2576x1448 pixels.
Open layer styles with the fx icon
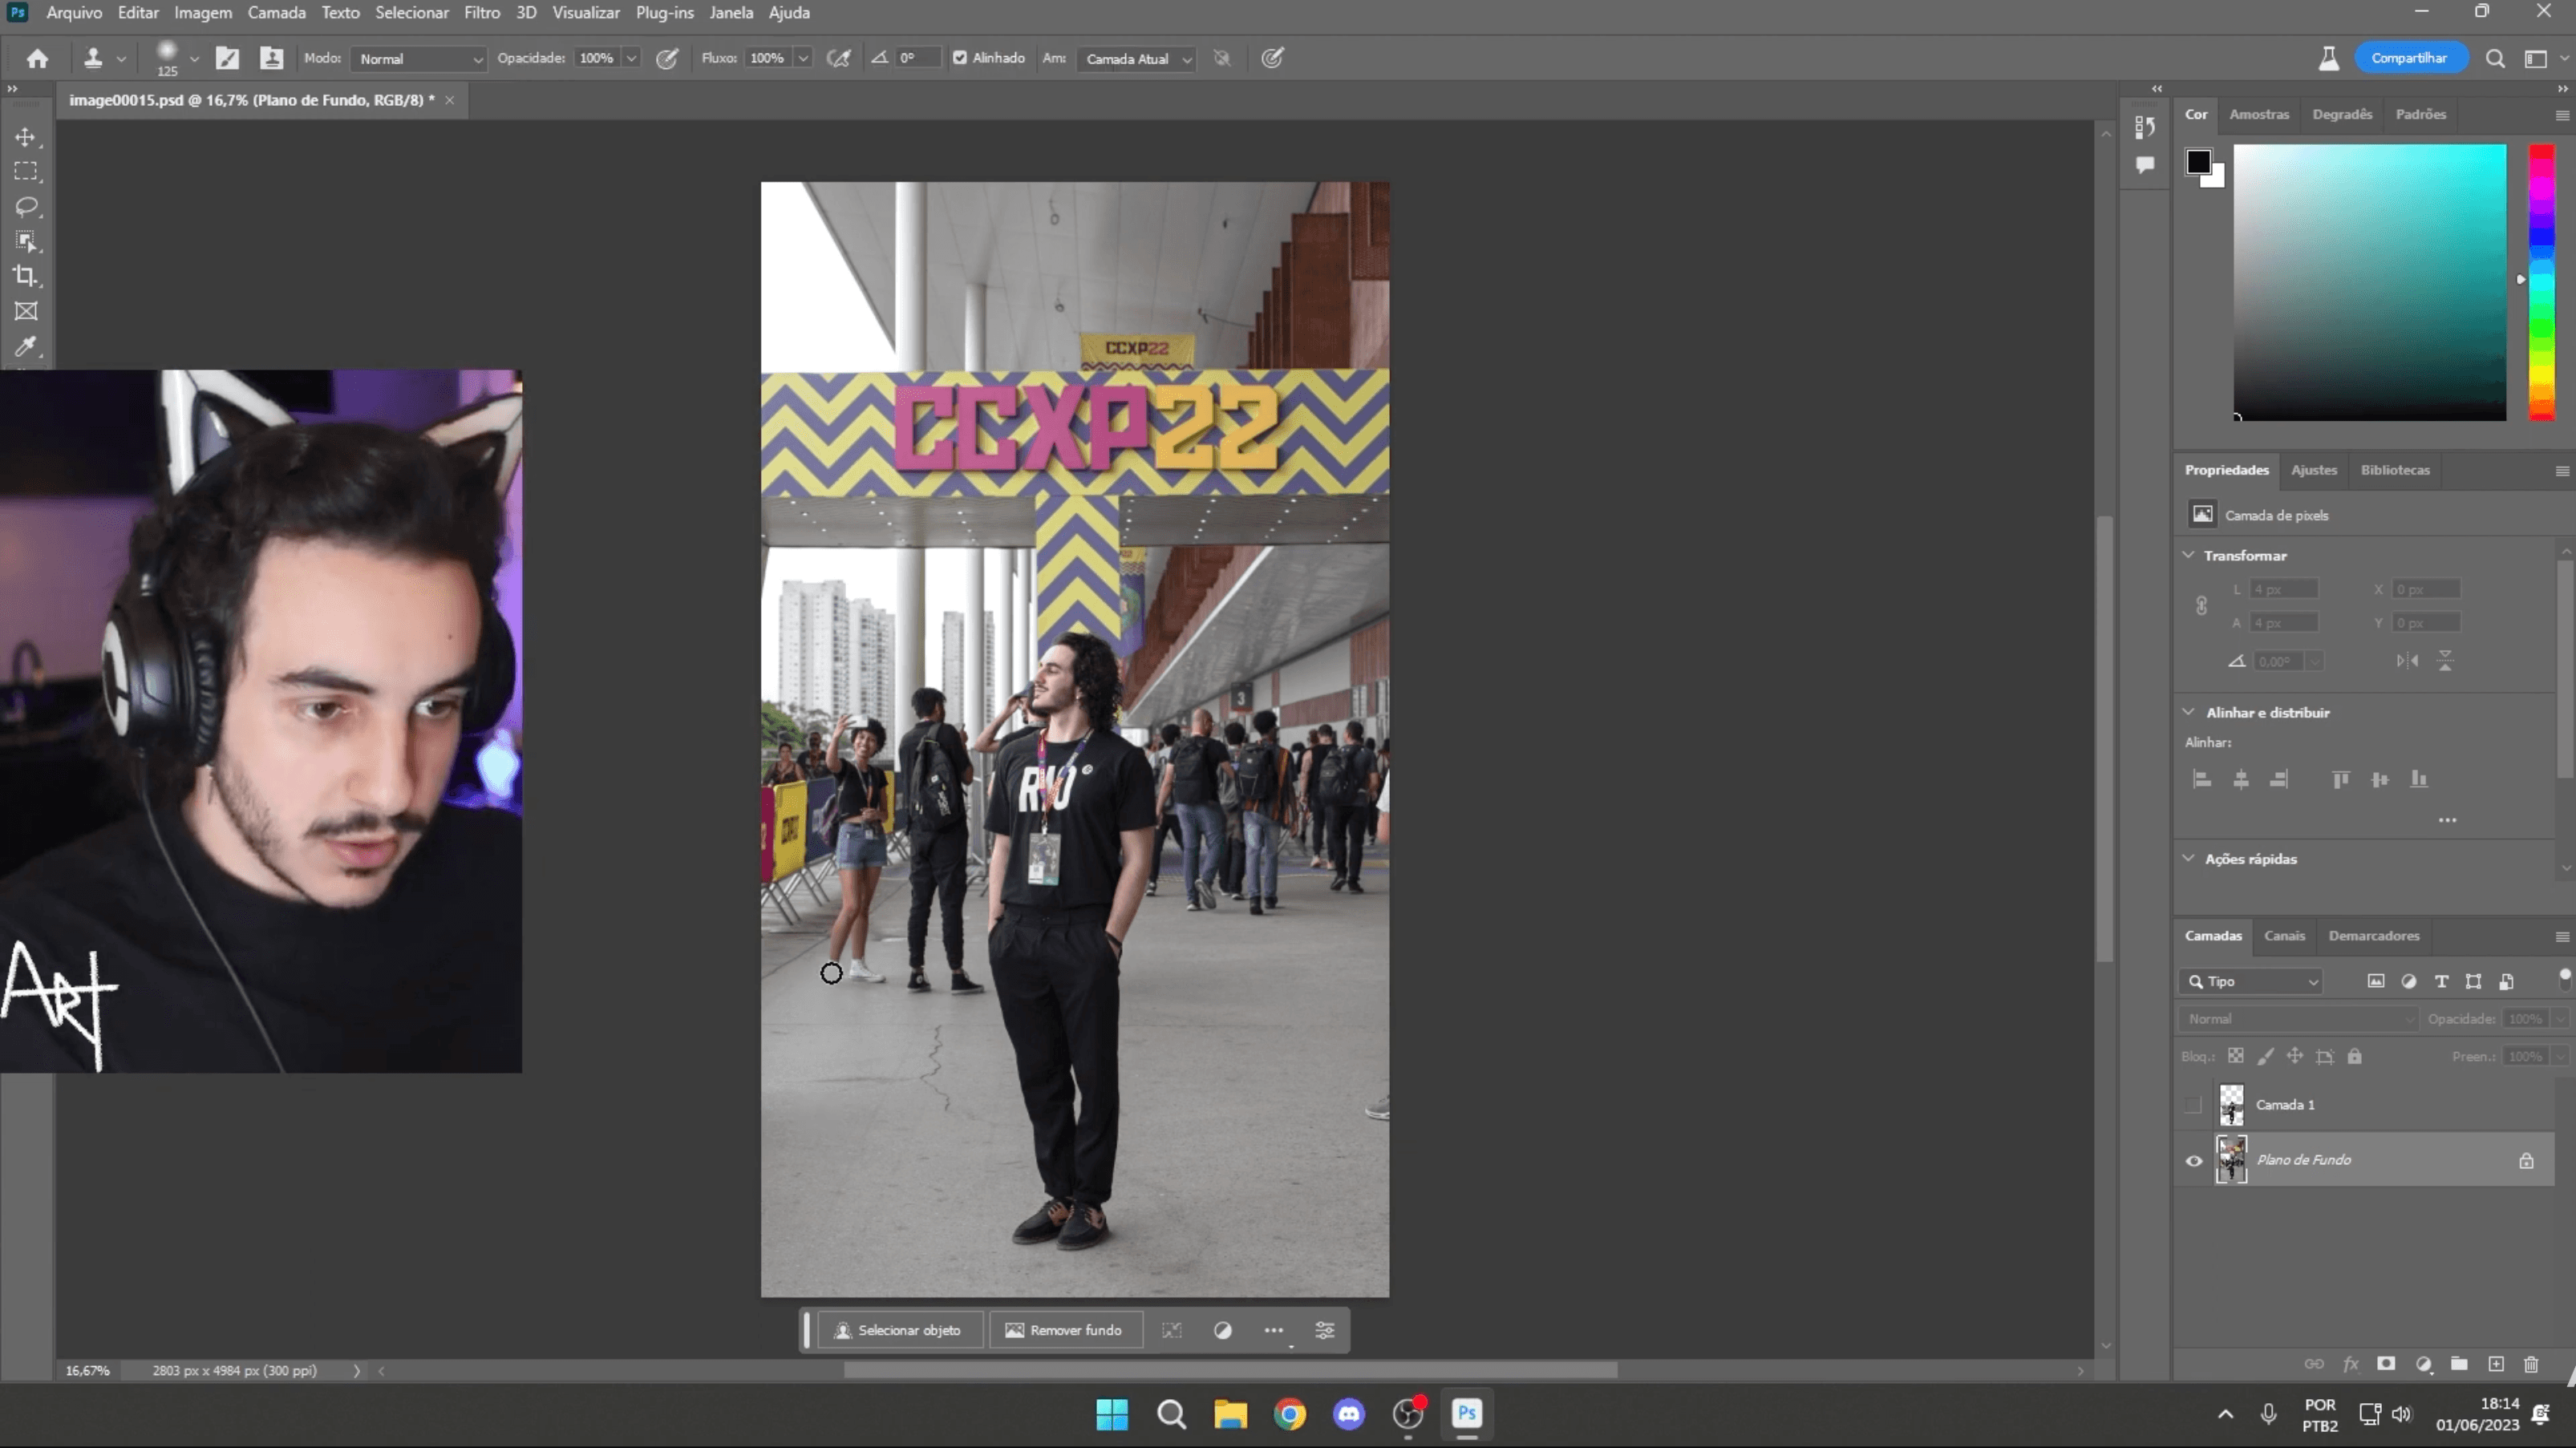coord(2350,1365)
